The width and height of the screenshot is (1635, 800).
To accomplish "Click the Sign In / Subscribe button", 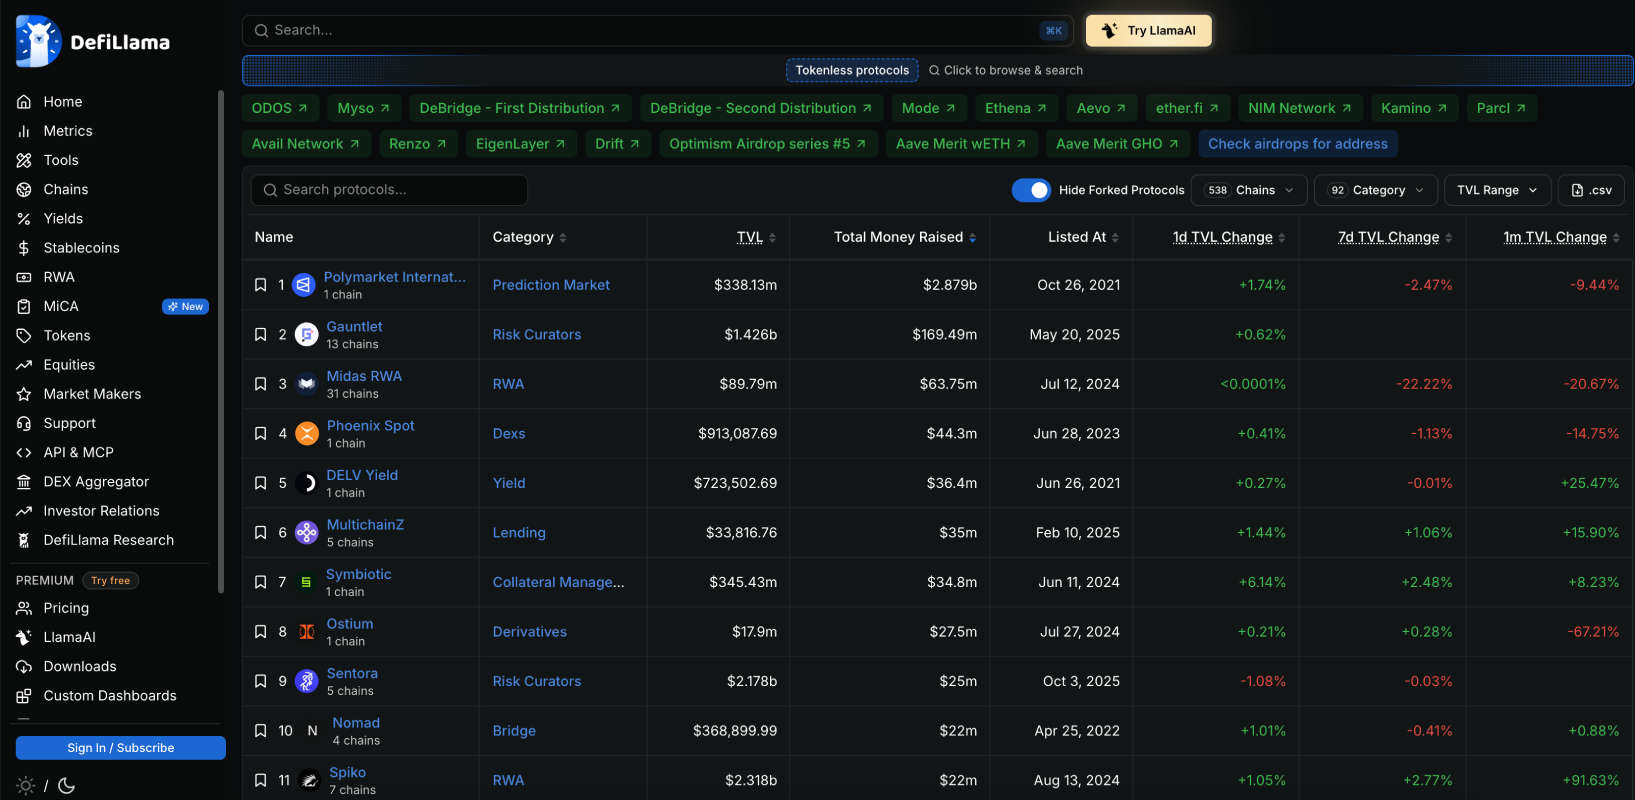I will 121,748.
